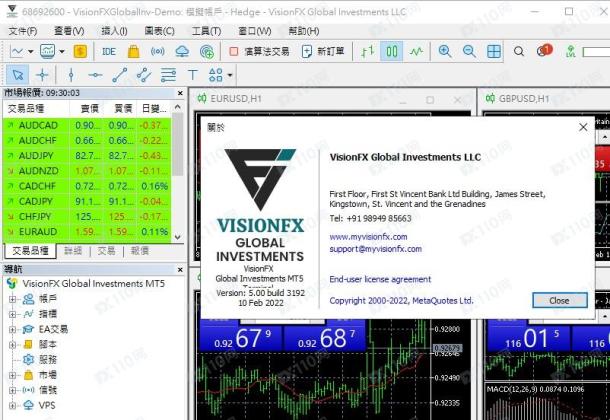Viewport: 610px width, 420px height.
Task: Open the IDE MetaEditor button
Action: (x=109, y=51)
